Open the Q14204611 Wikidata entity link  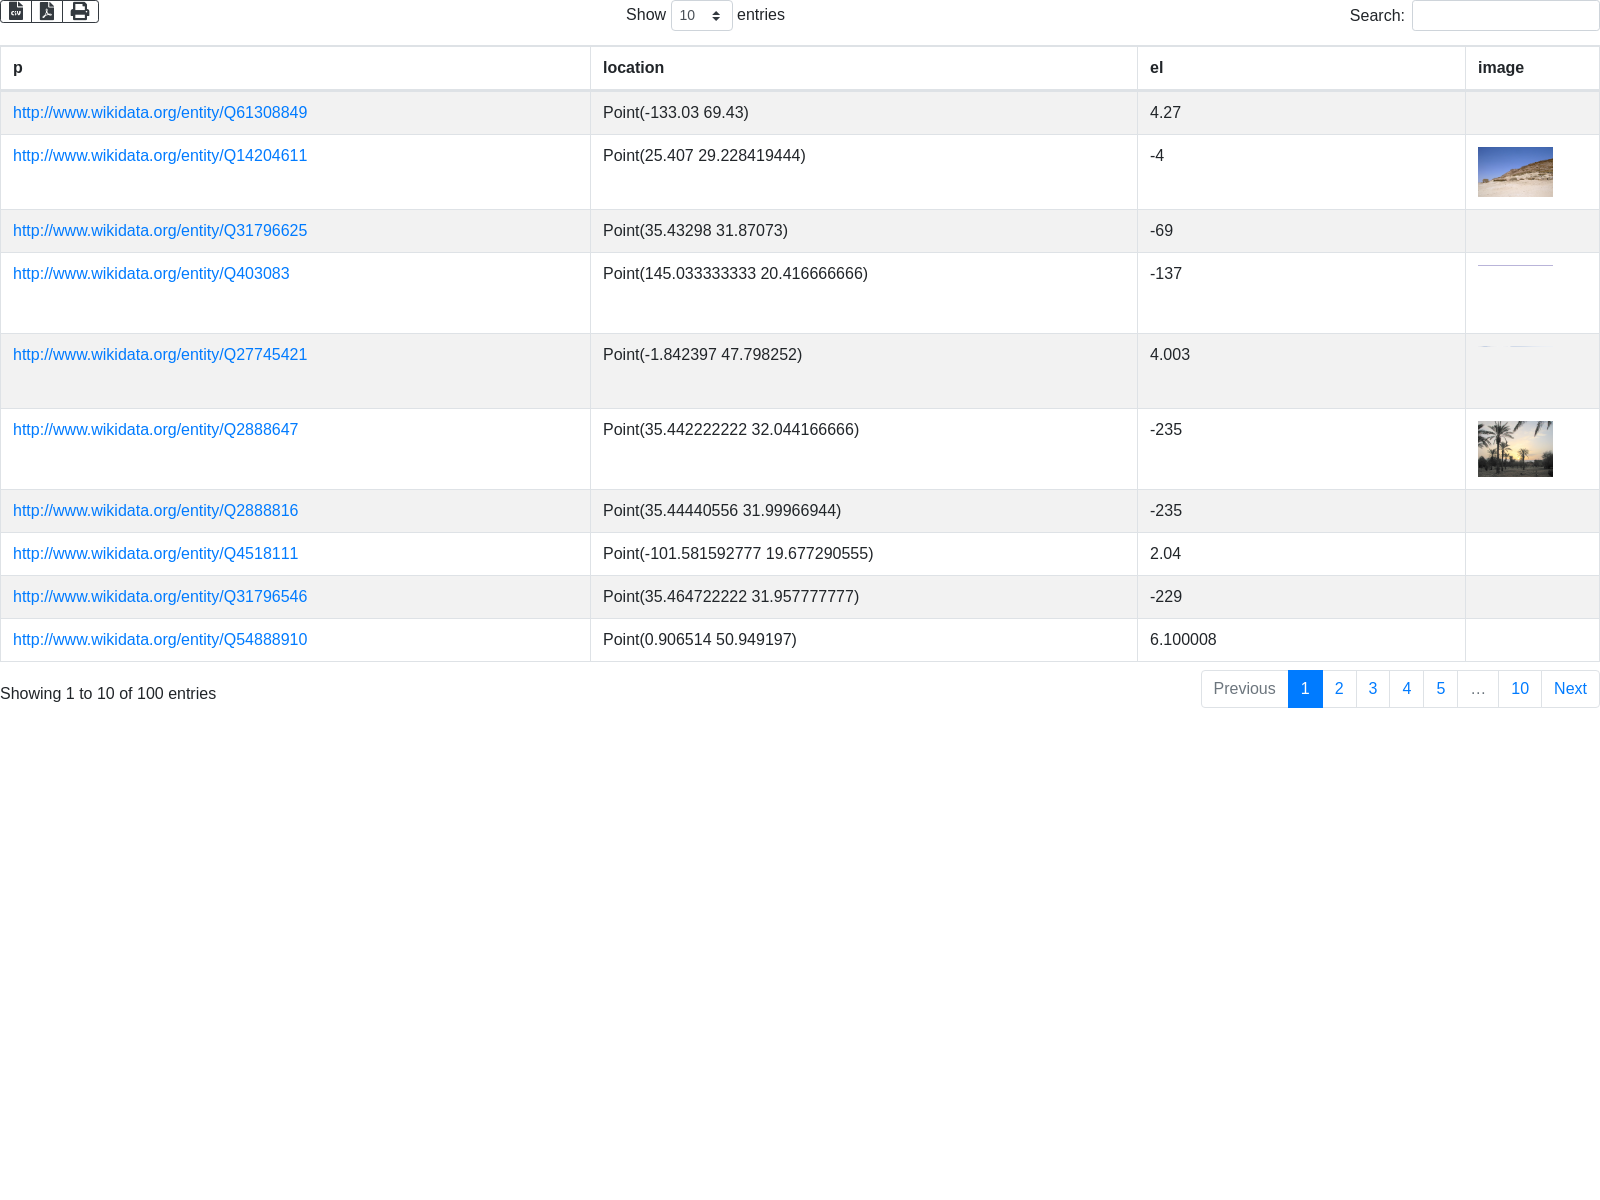point(160,156)
